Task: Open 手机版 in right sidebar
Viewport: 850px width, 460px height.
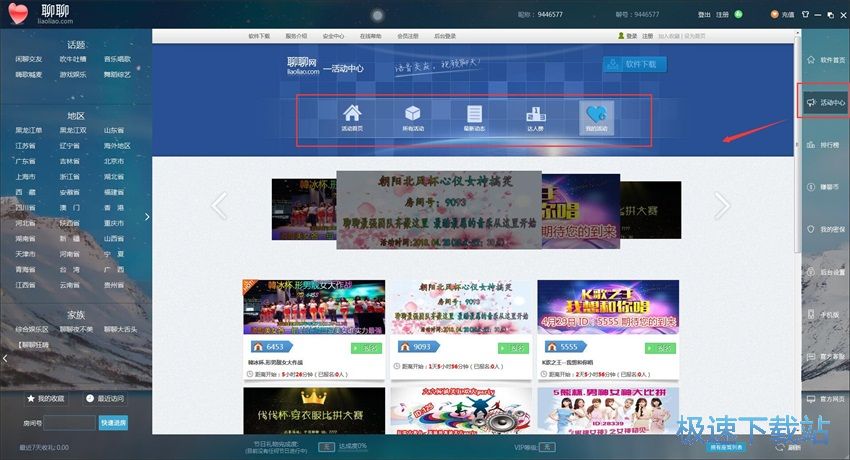Action: (824, 314)
